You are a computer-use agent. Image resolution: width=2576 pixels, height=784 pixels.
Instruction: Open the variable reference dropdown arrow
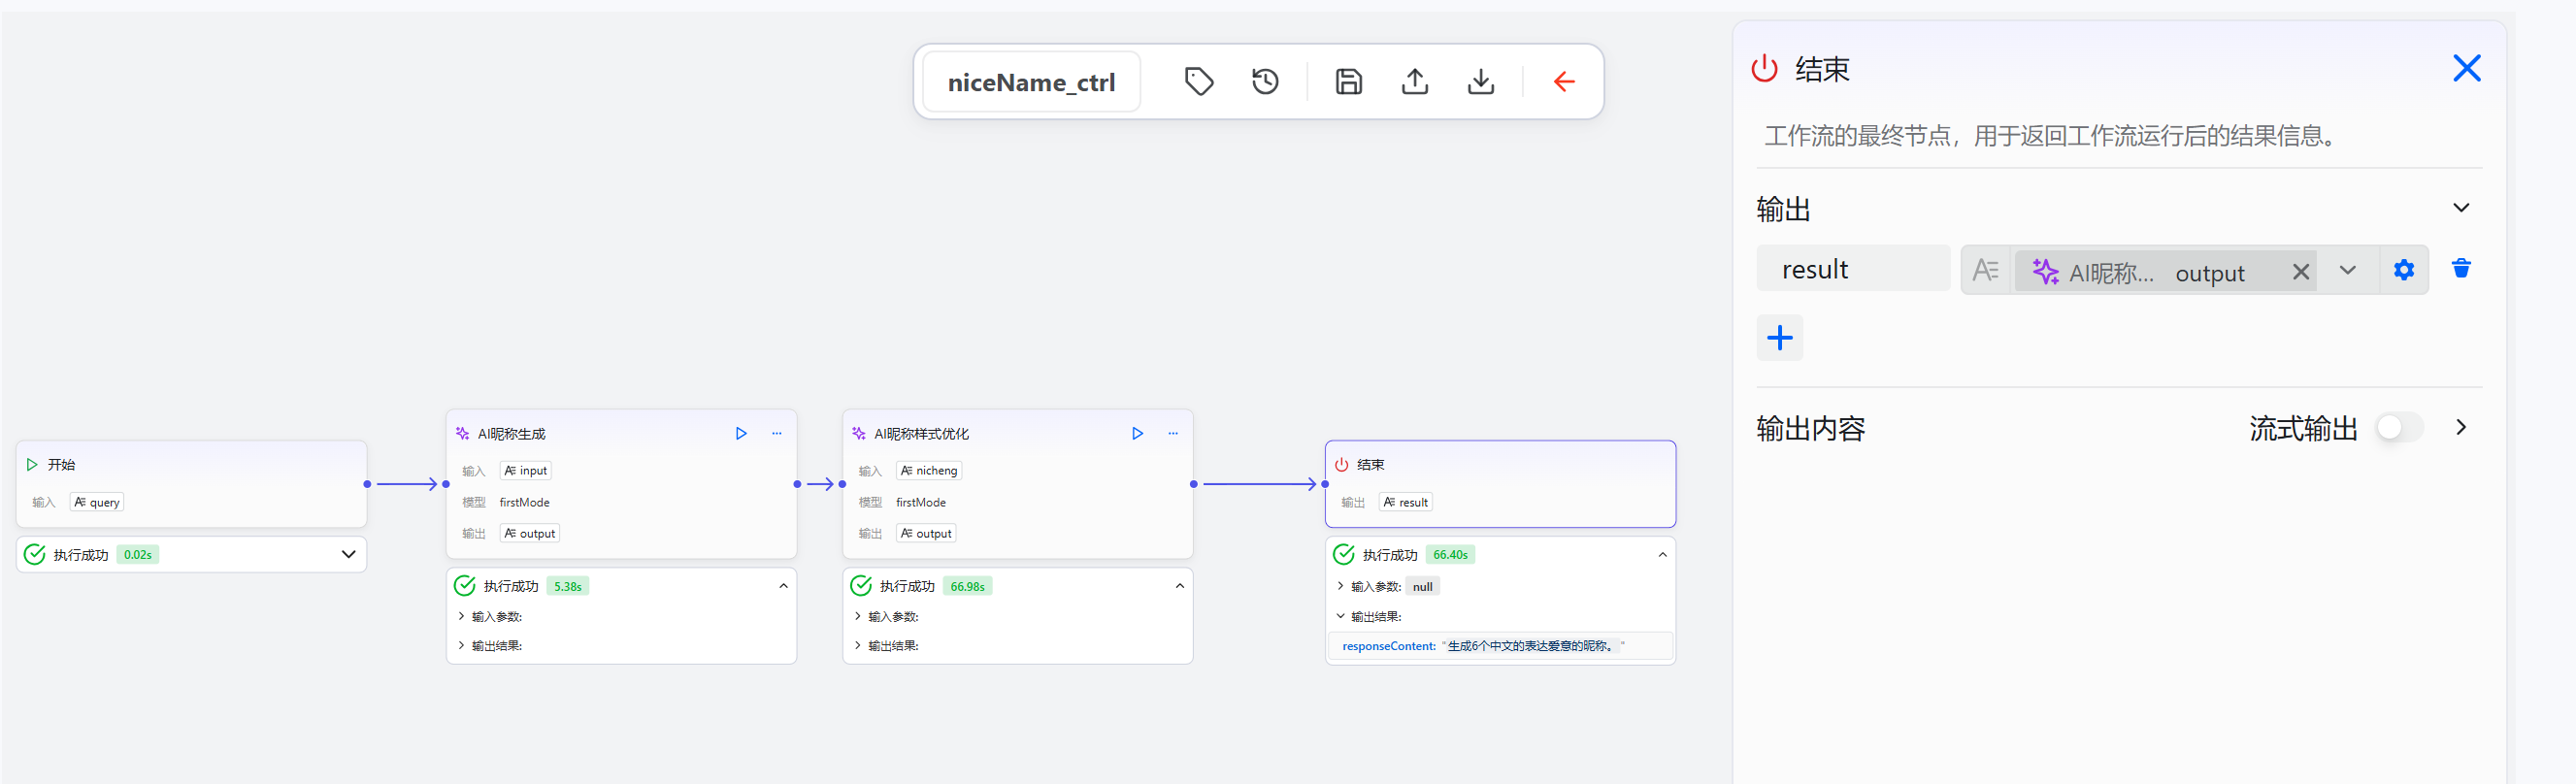[x=2347, y=270]
